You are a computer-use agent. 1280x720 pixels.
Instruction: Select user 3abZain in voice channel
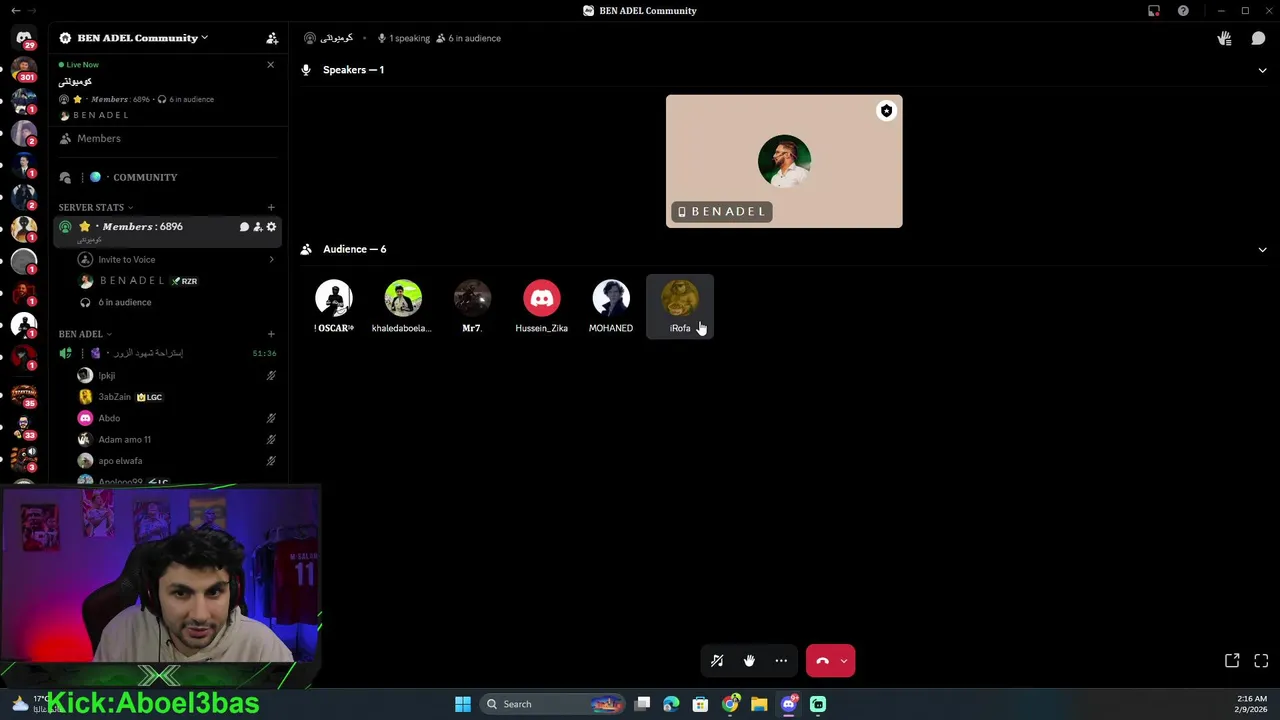pos(176,397)
